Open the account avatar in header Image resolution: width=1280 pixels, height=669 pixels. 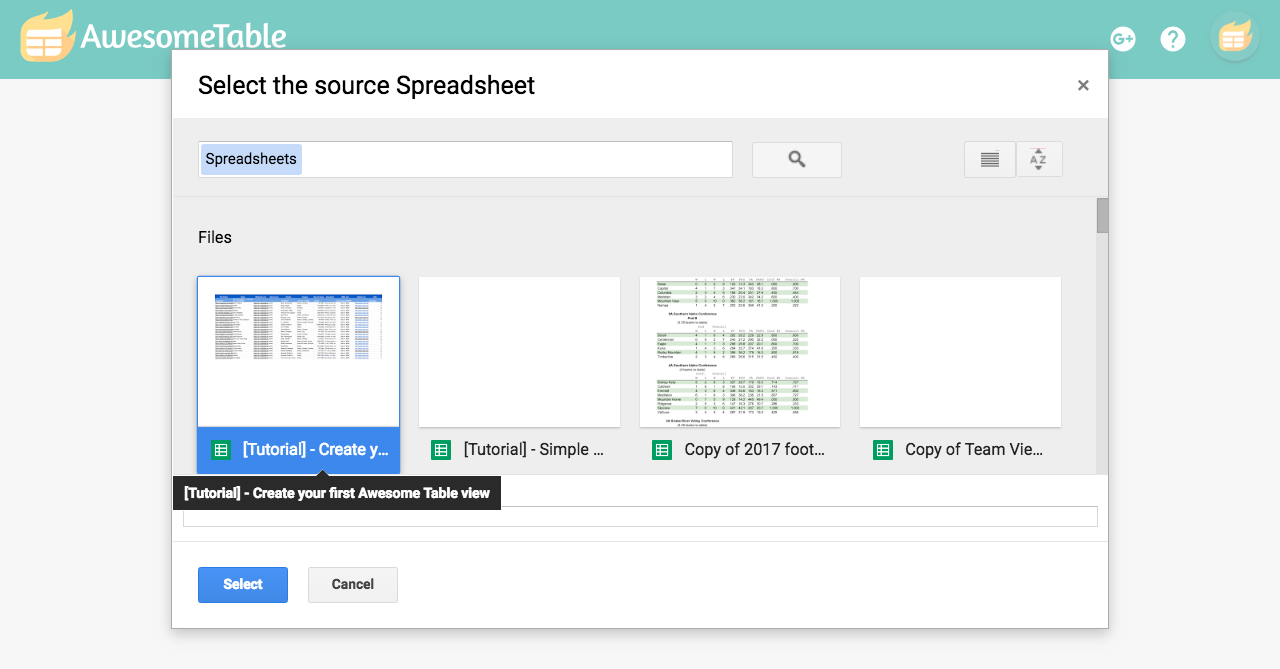pos(1235,38)
